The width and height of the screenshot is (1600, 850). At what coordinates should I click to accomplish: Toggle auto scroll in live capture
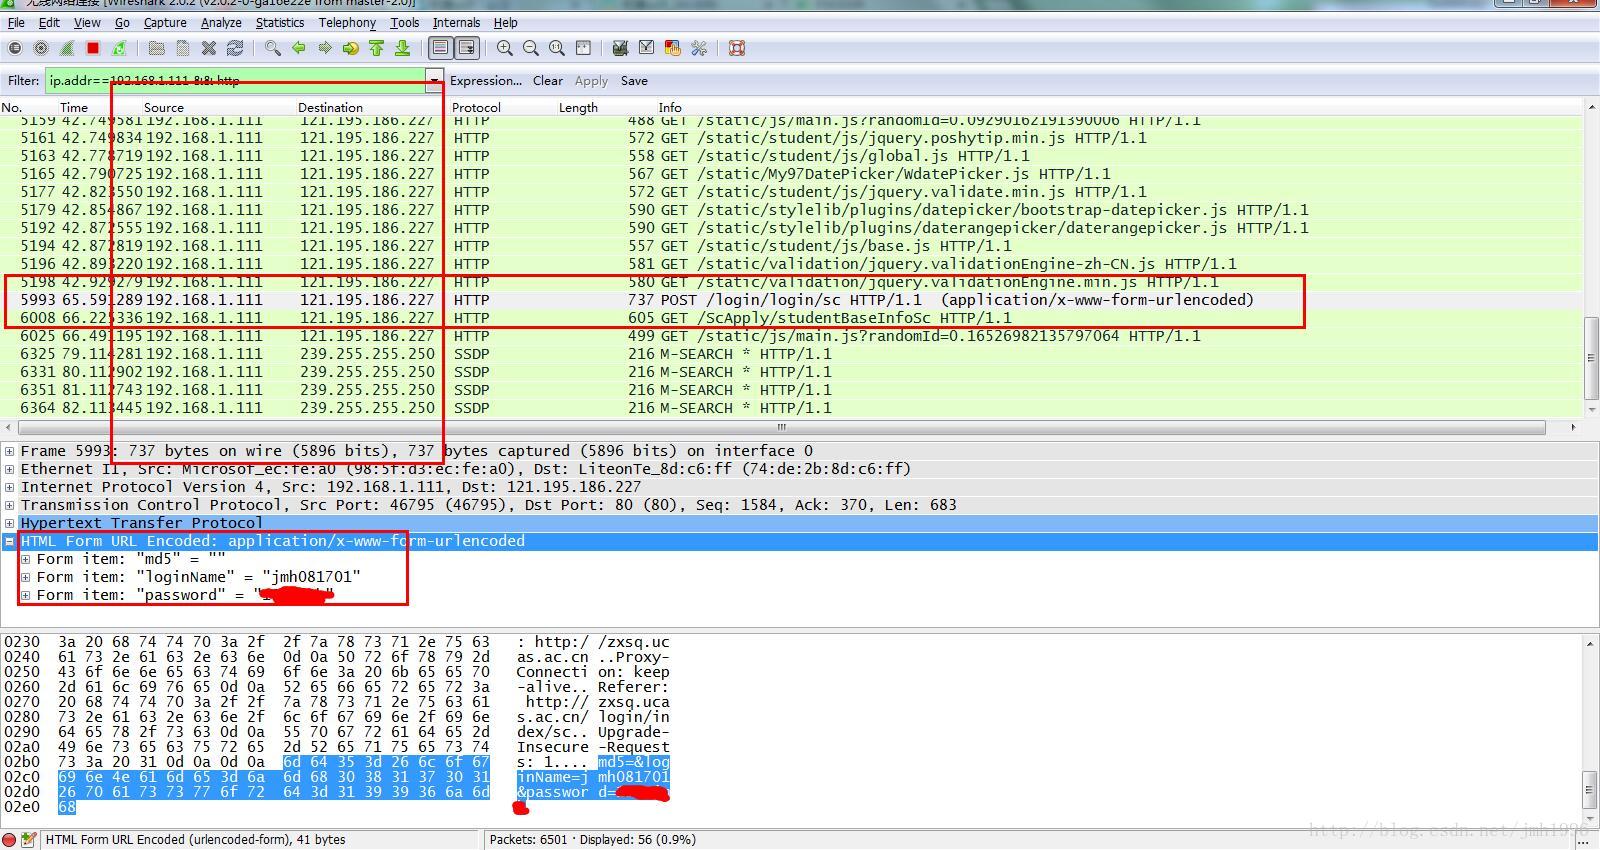(466, 48)
